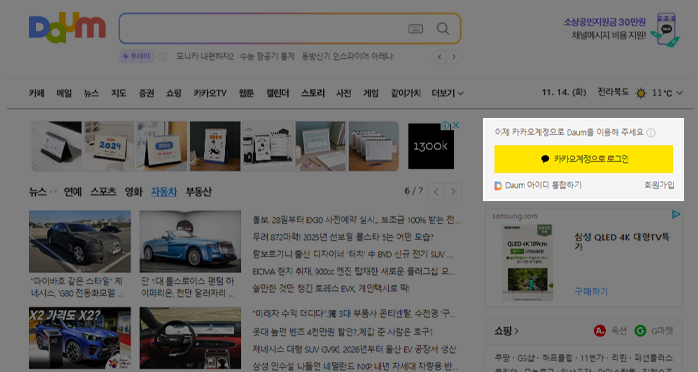The height and width of the screenshot is (372, 698).
Task: Open 카페 in the service menu
Action: tap(37, 93)
